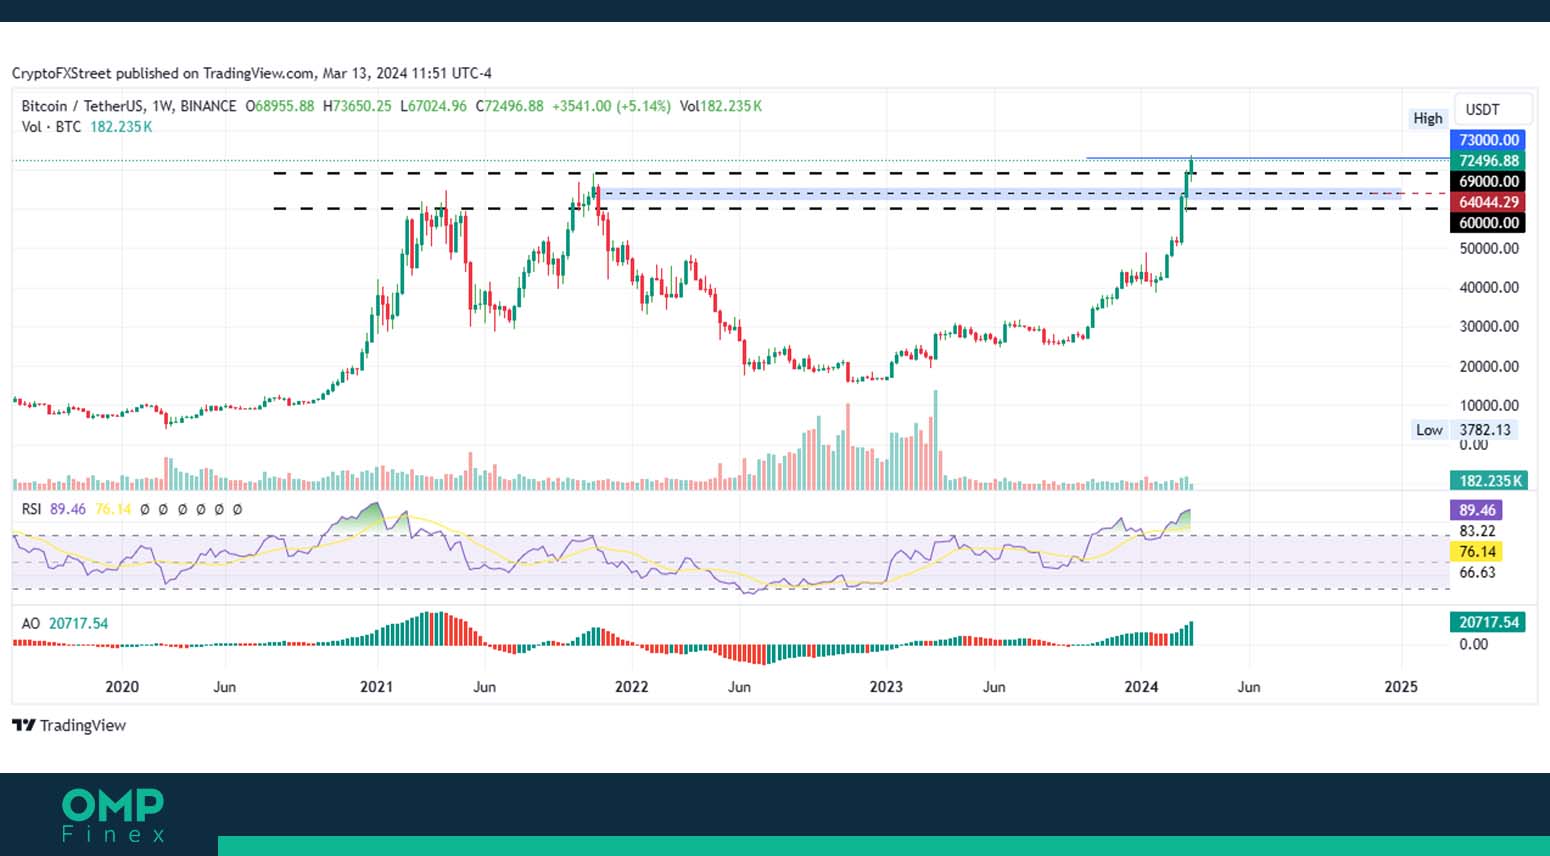
Task: Click the Vol182.235K value in header
Action: [720, 106]
